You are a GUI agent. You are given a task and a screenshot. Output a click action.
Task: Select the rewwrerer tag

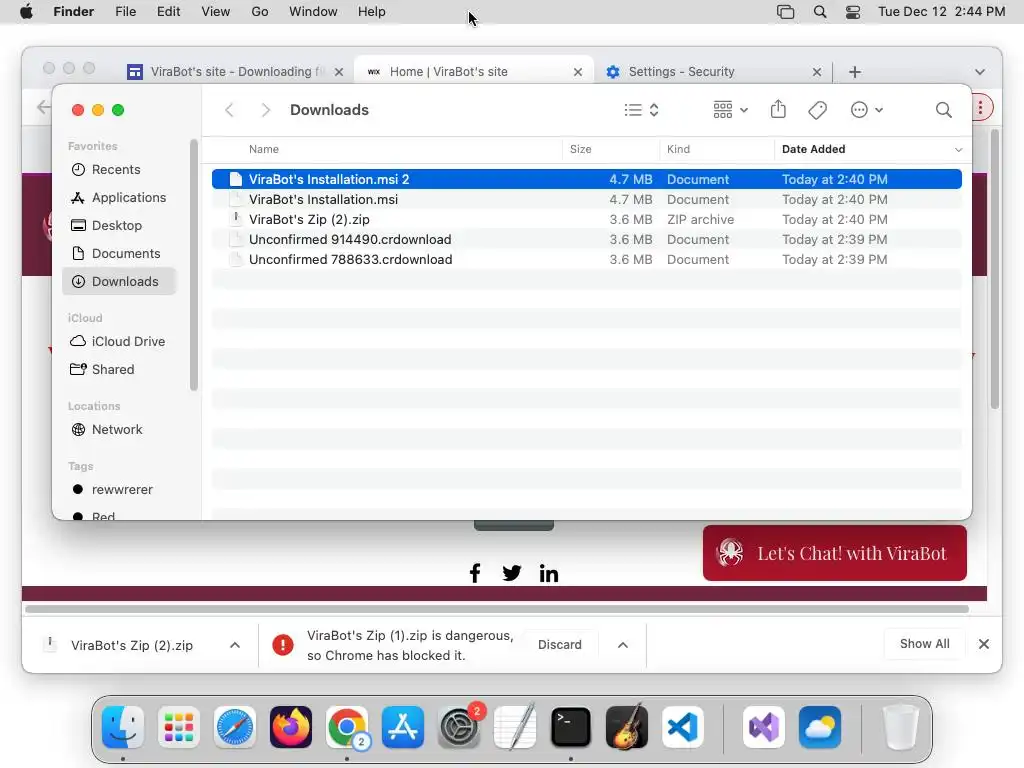click(x=119, y=490)
